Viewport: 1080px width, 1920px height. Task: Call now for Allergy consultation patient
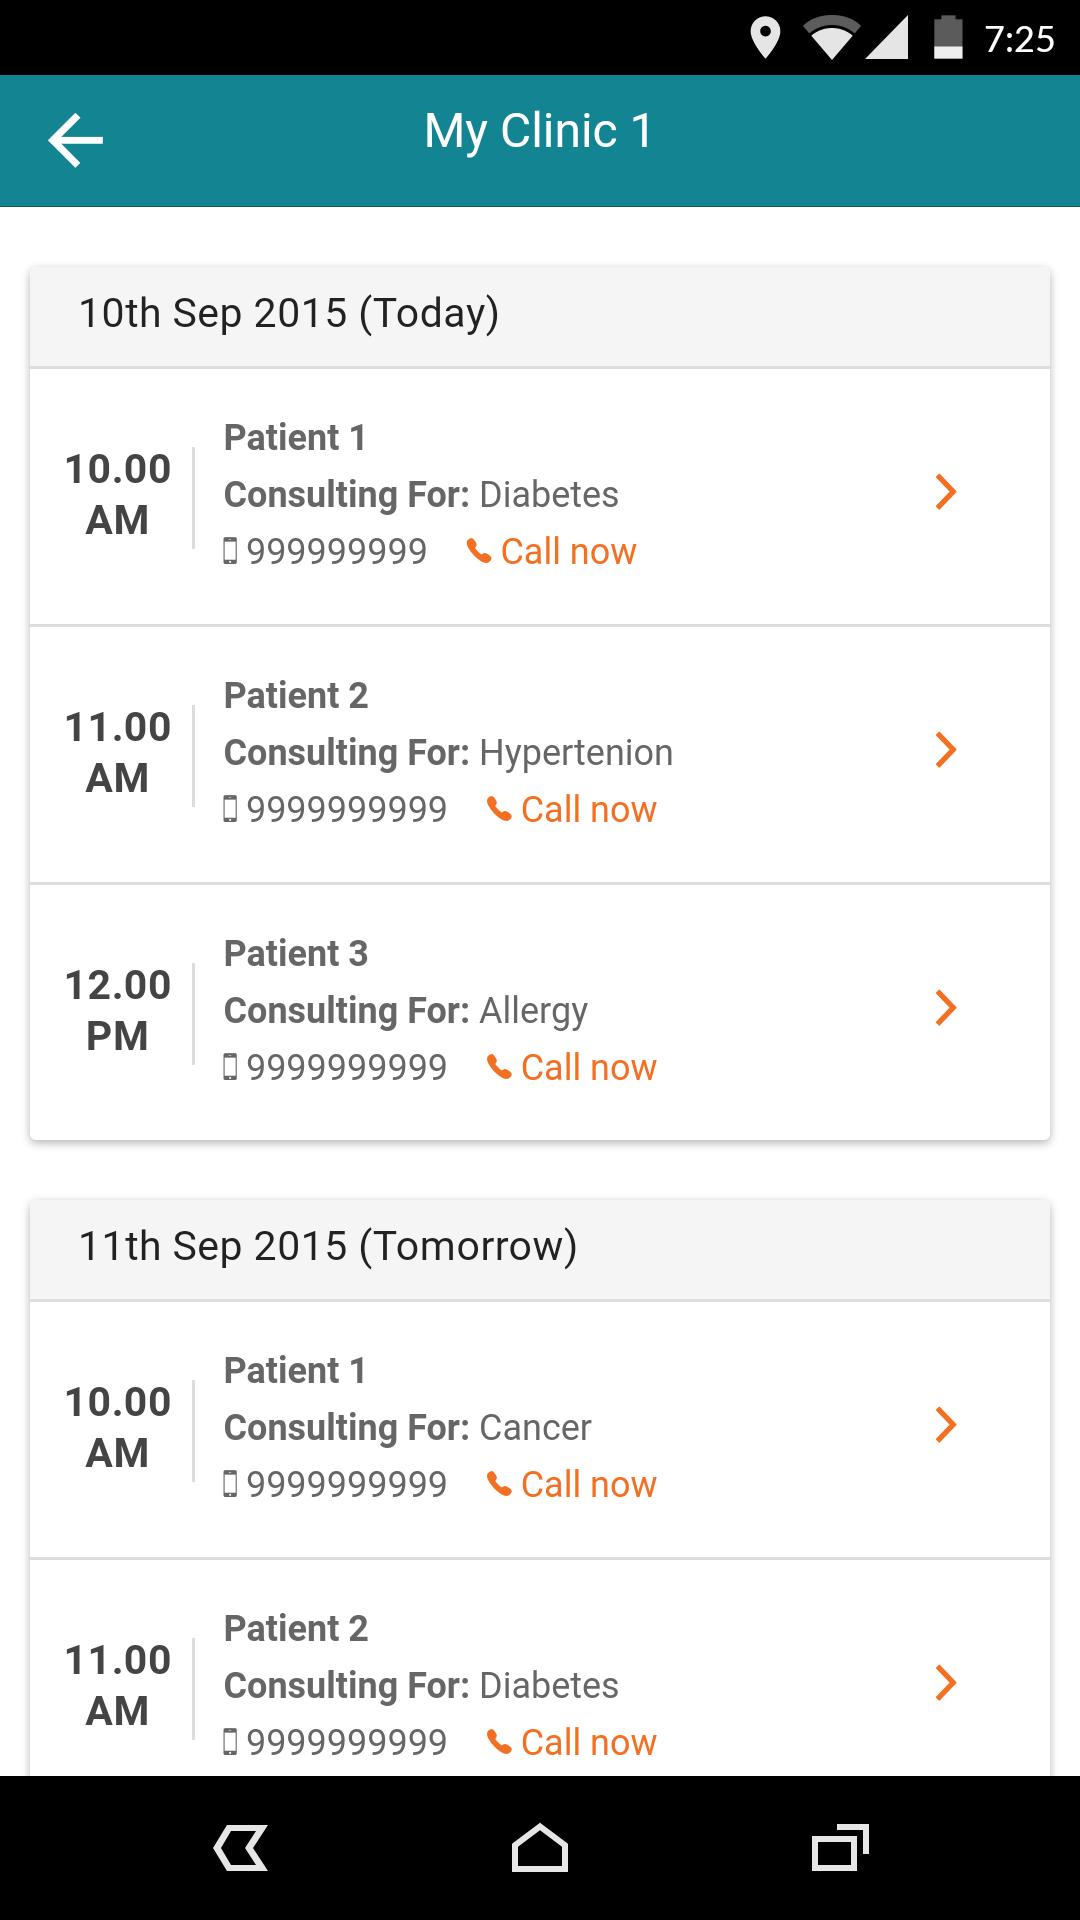tap(588, 1067)
